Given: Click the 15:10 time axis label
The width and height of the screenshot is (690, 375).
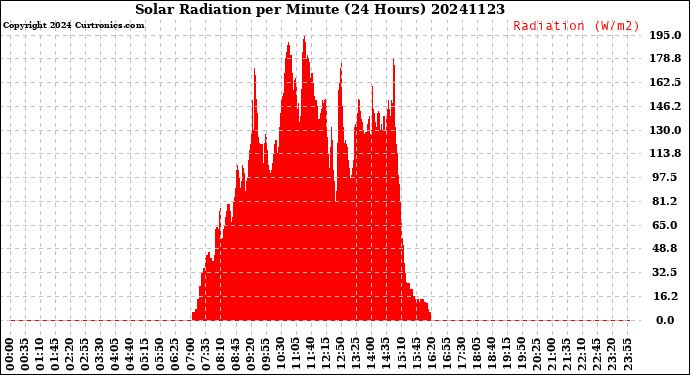Looking at the screenshot, I should [x=401, y=355].
